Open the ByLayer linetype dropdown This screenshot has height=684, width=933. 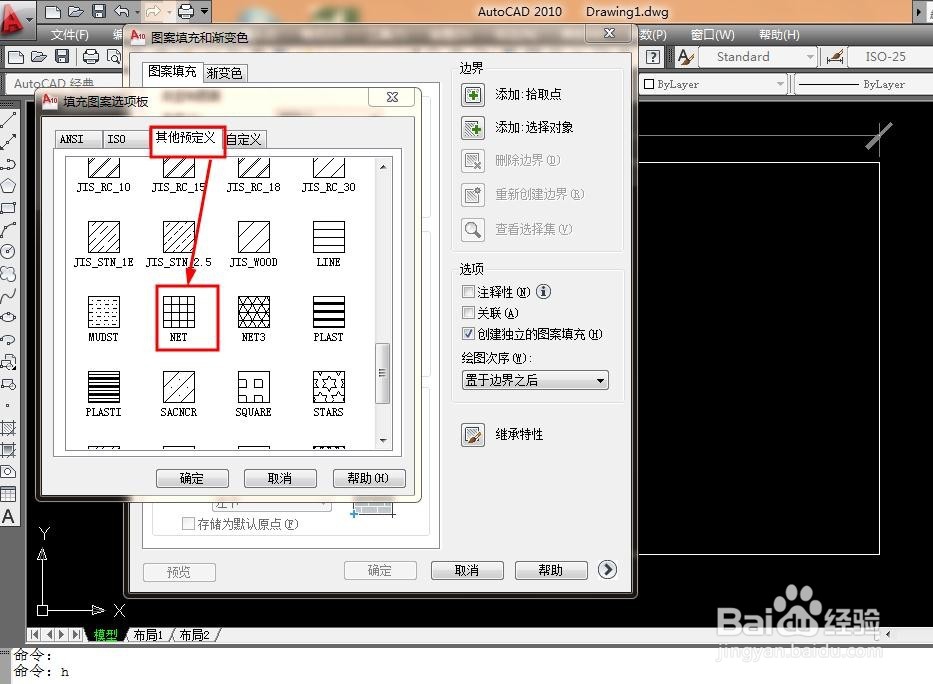(863, 84)
